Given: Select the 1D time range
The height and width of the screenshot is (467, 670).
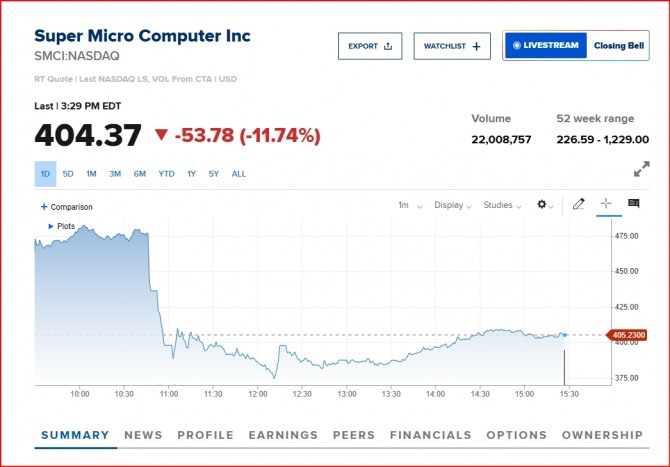Looking at the screenshot, I should coord(45,174).
